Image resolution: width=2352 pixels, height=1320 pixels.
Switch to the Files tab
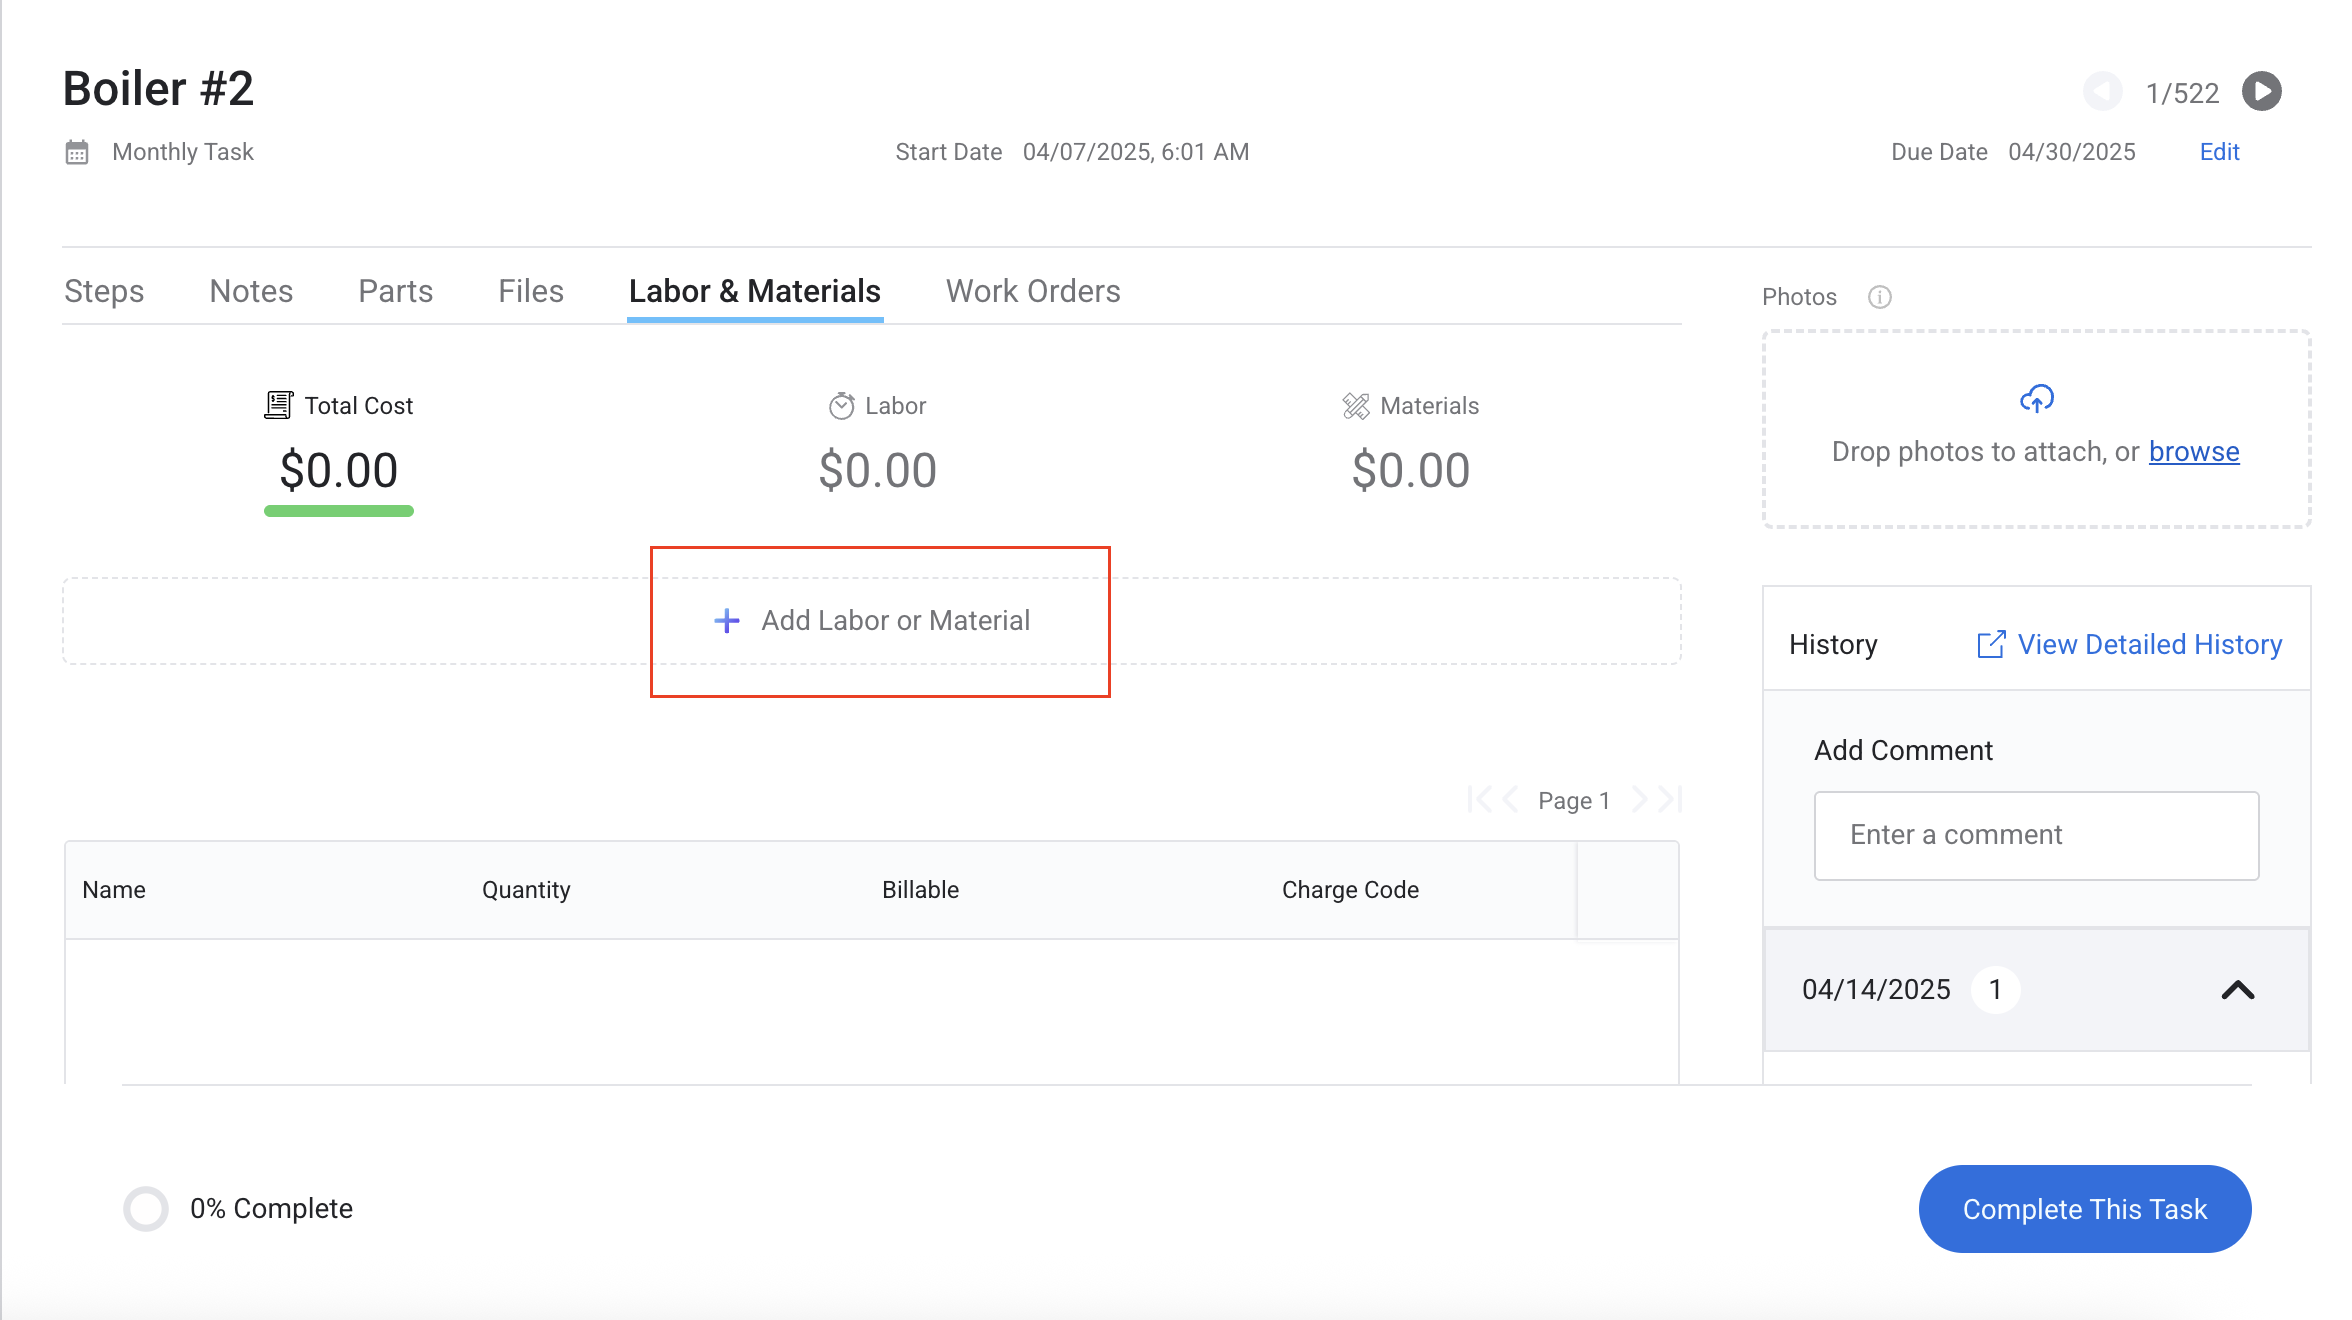[x=531, y=291]
